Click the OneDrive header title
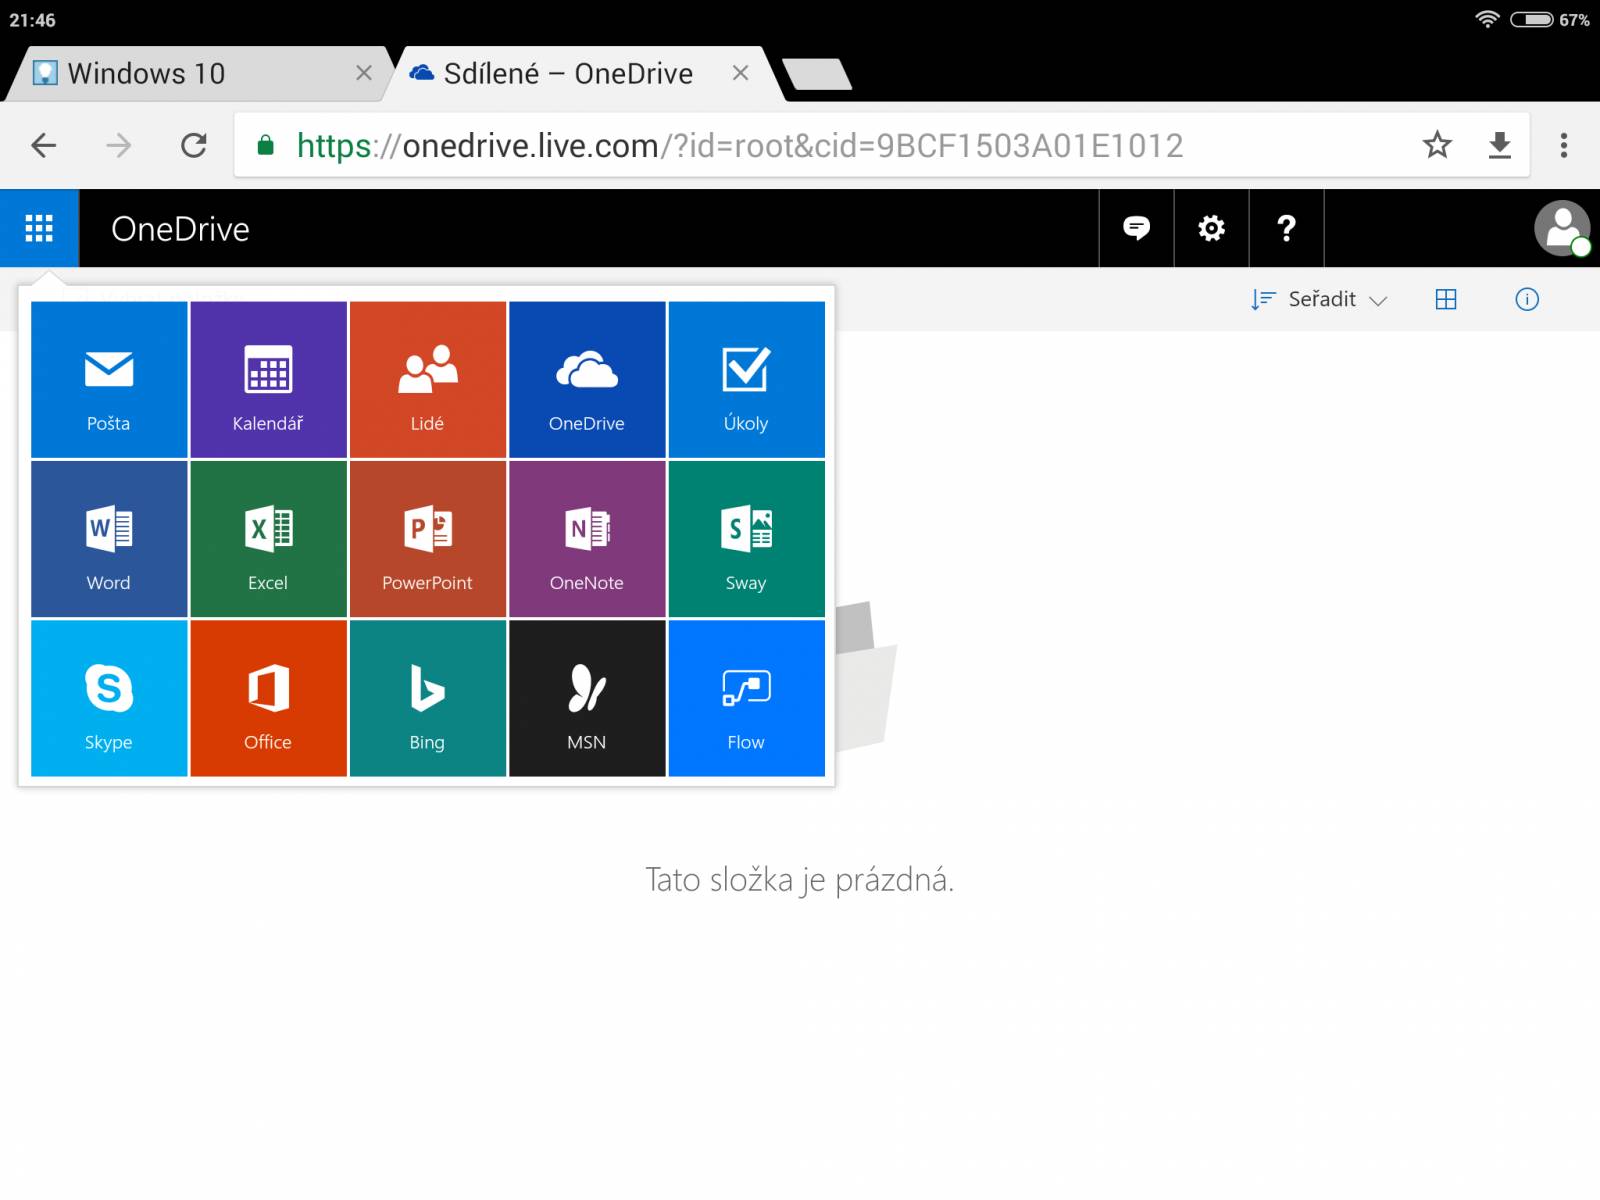 click(180, 229)
